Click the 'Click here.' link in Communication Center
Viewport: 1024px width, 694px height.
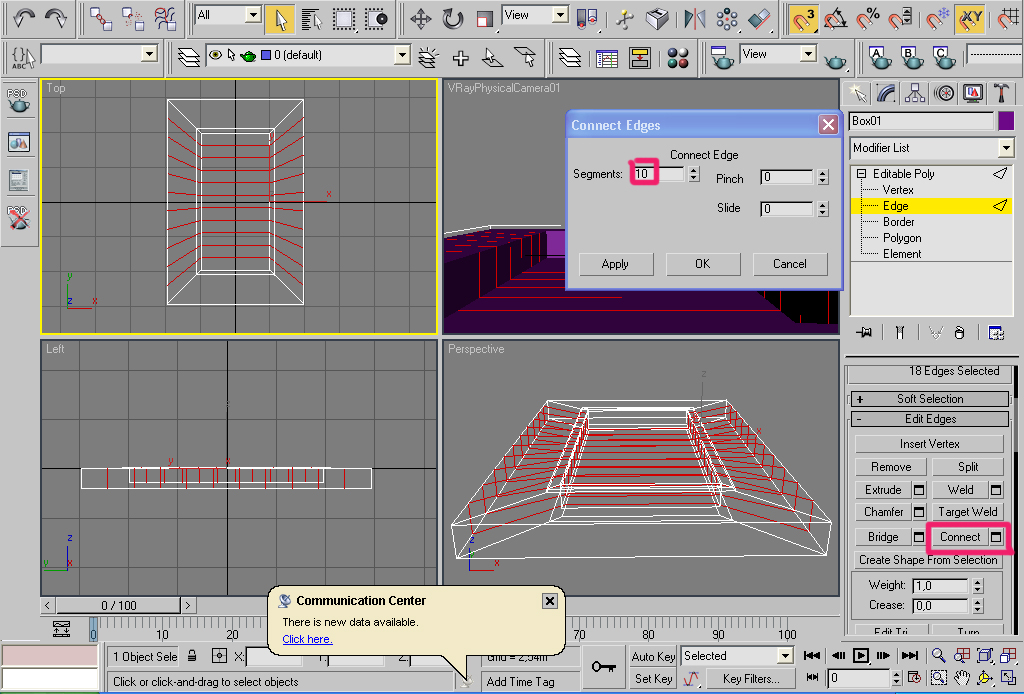pyautogui.click(x=307, y=639)
